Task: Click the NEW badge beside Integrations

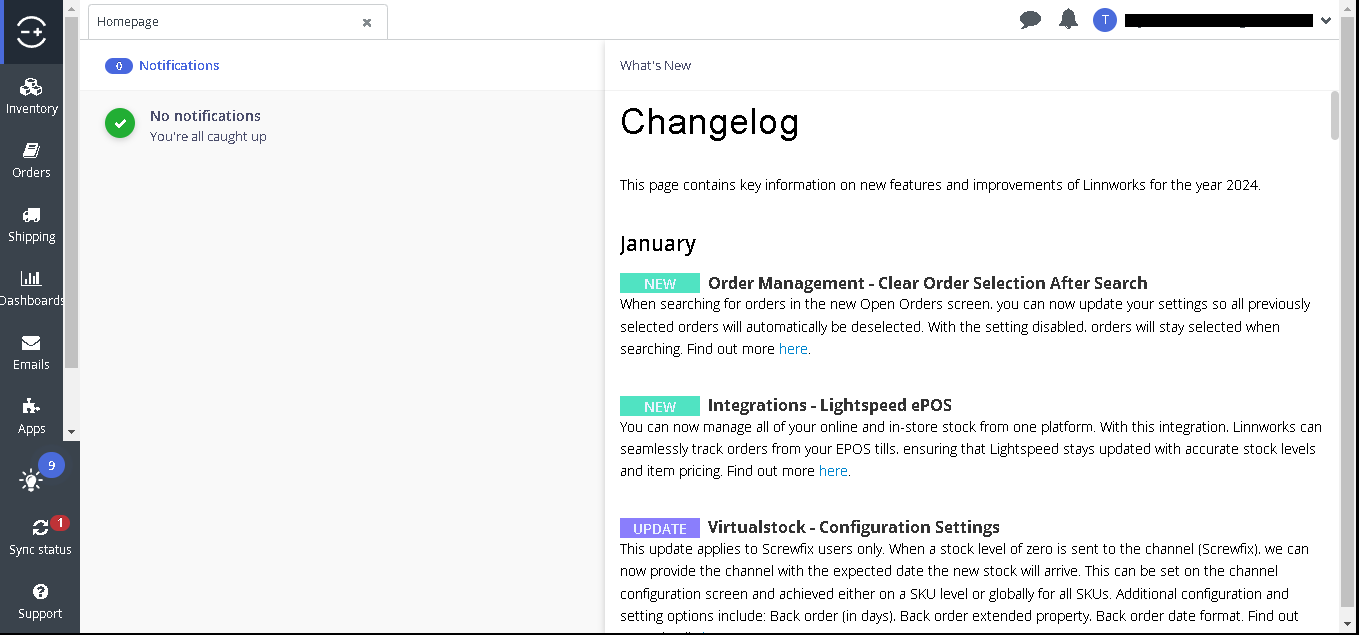Action: [x=660, y=406]
